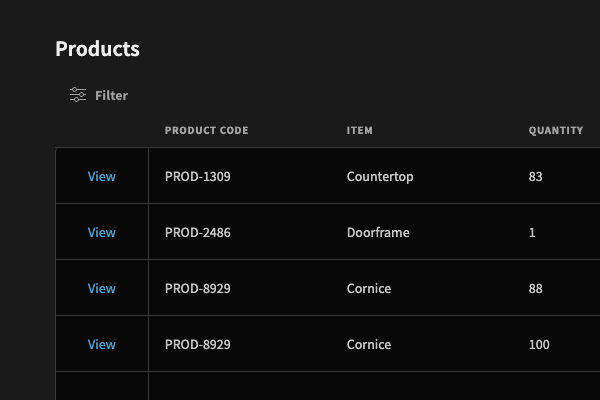Screen dimensions: 600x400
Task: Click the Filter sliders icon
Action: pos(78,95)
